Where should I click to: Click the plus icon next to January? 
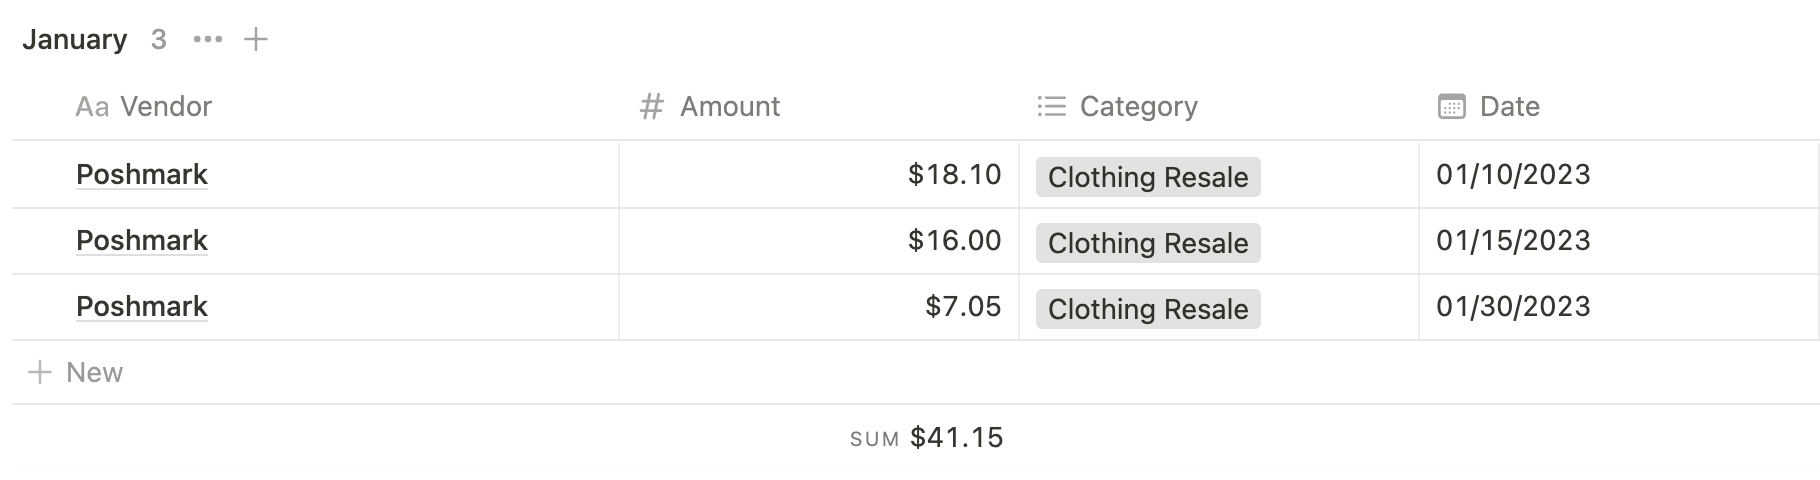coord(256,40)
